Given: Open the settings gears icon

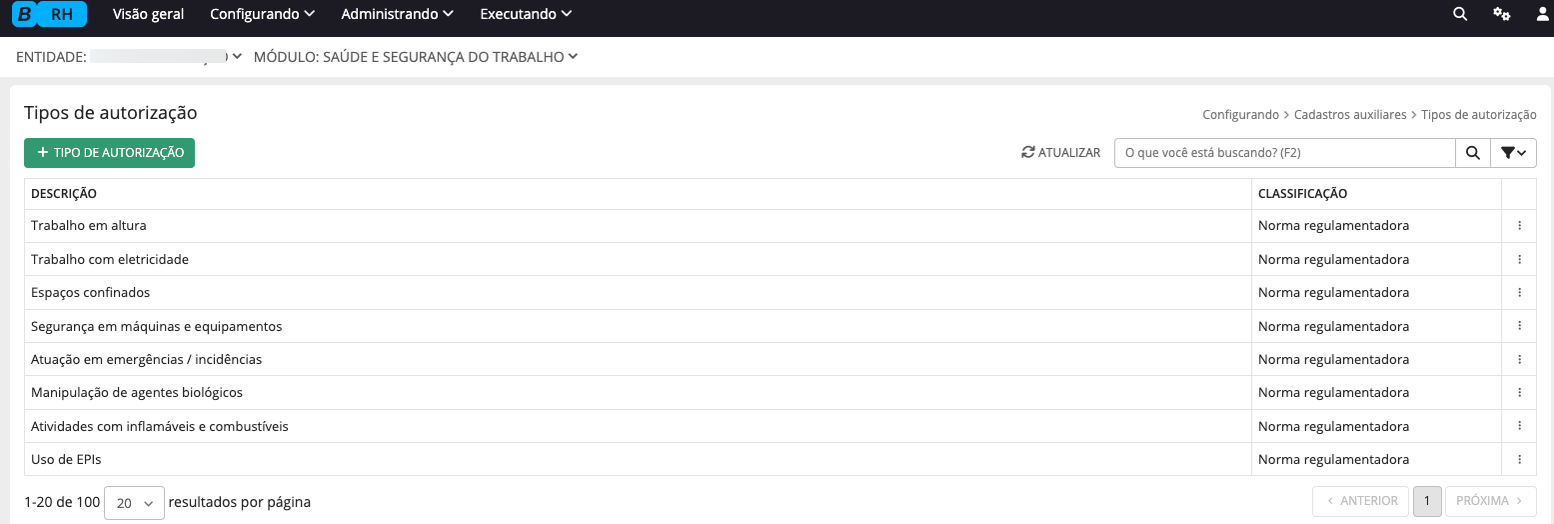Looking at the screenshot, I should click(x=1501, y=14).
